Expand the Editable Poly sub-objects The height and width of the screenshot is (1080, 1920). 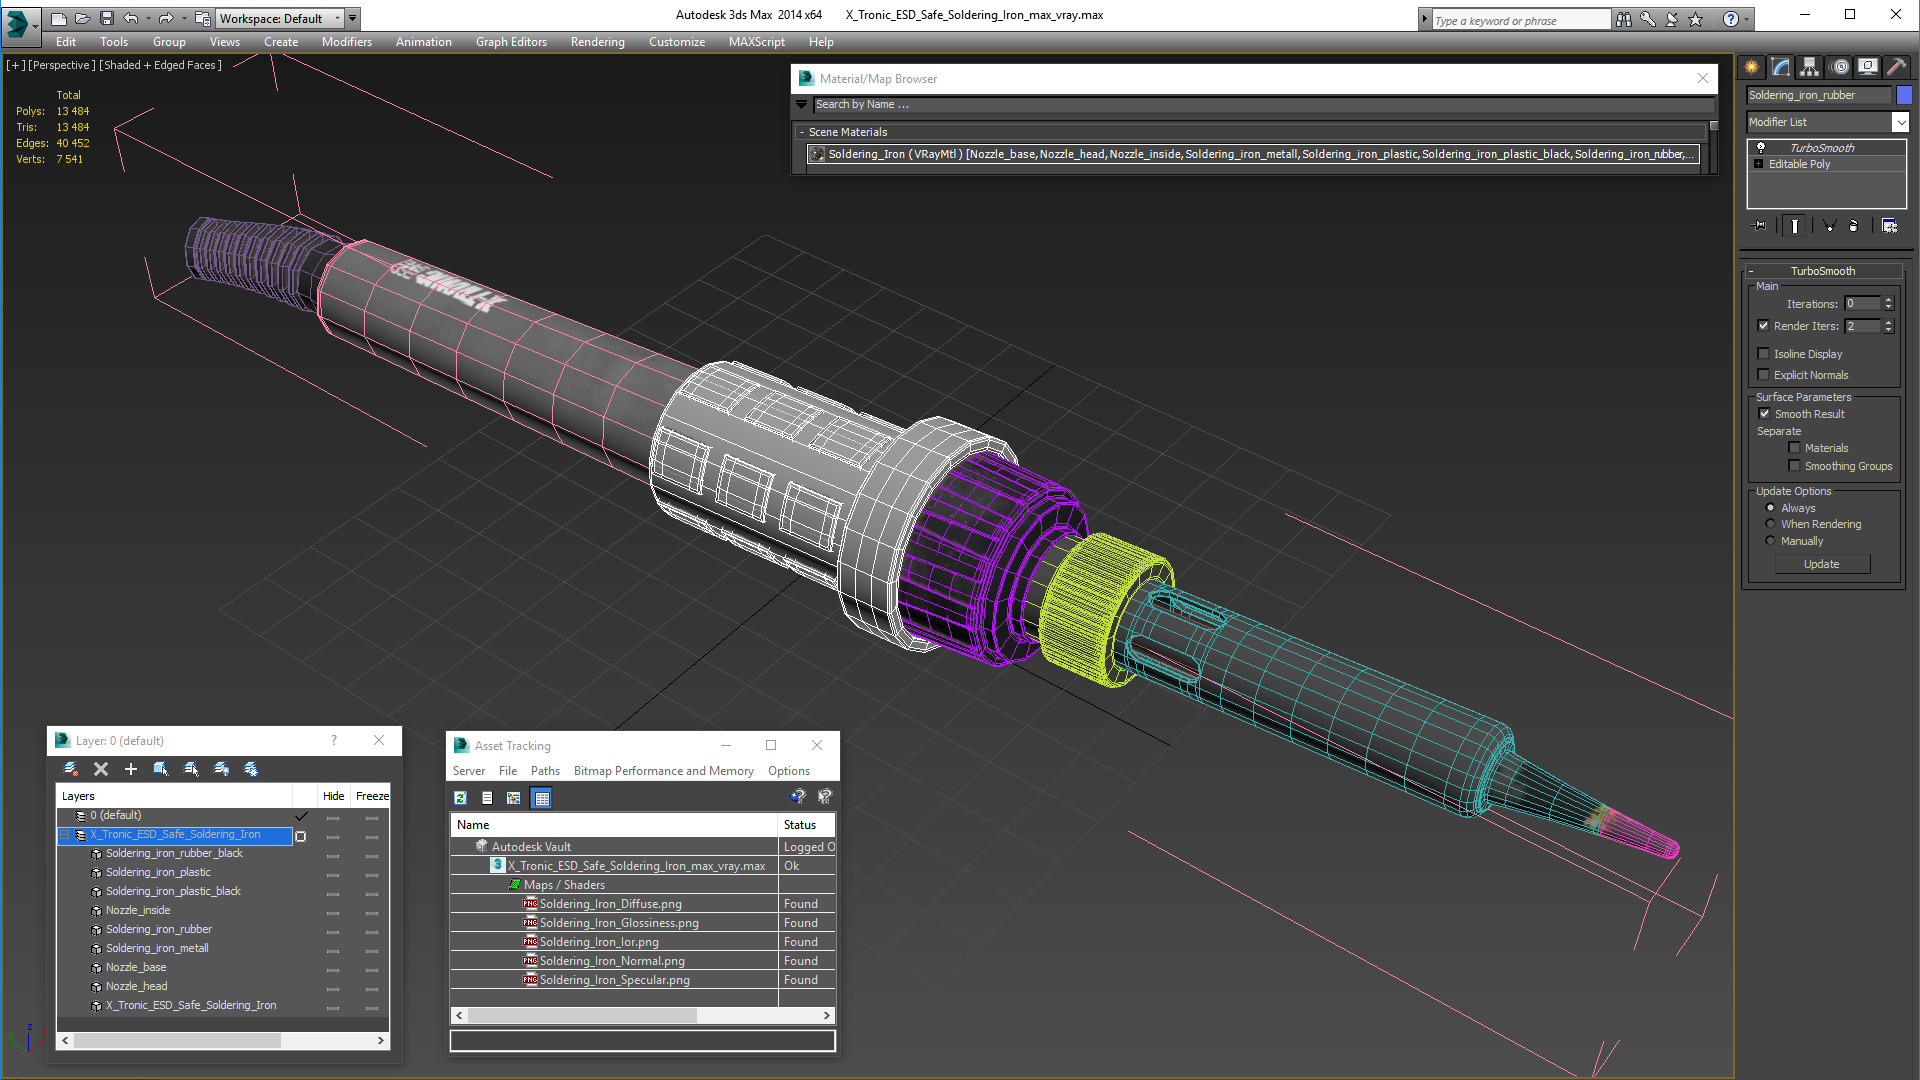1759,164
